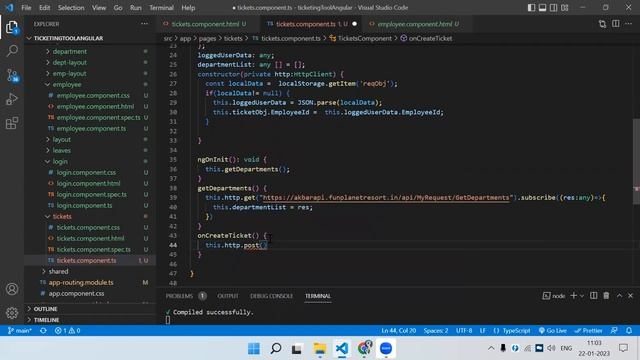Viewport: 640px width, 360px height.
Task: Change indentation via Spaces: 2
Action: click(x=436, y=331)
